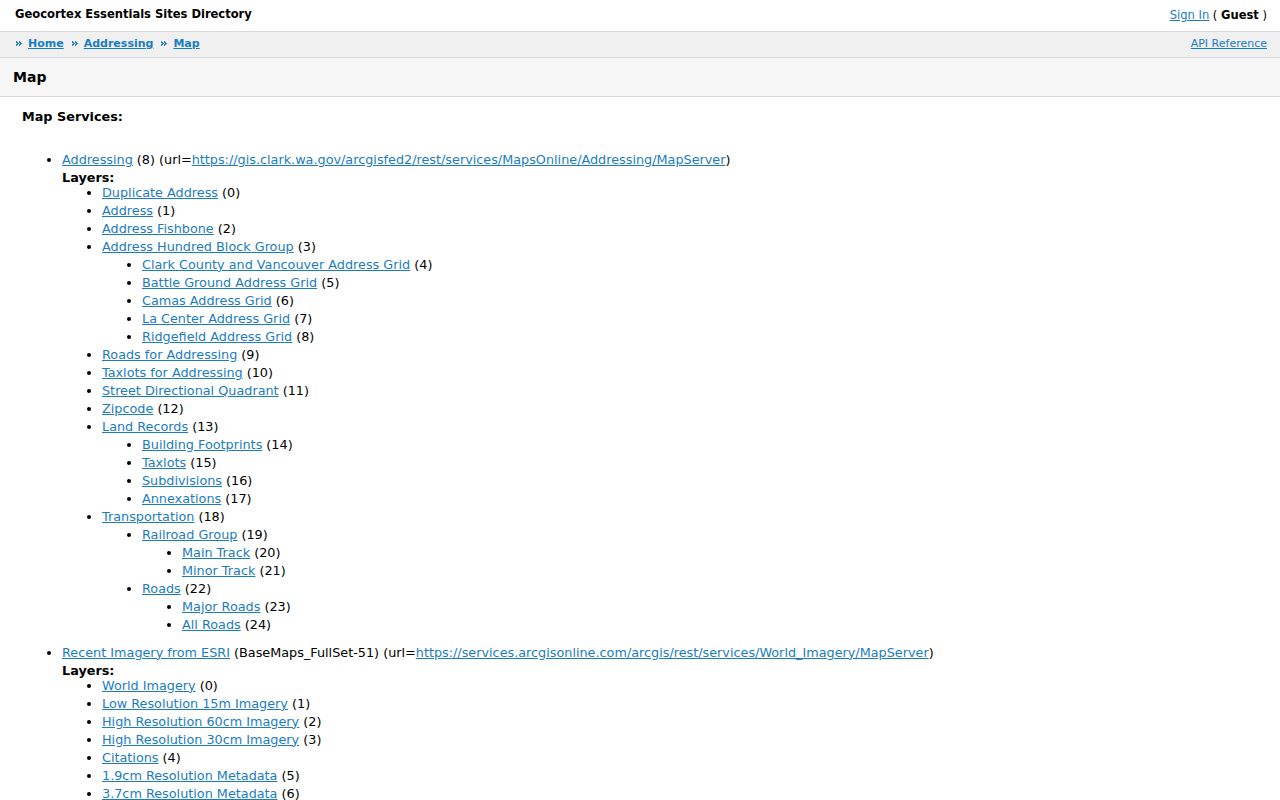
Task: Open the Addressing map service link
Action: 97,160
